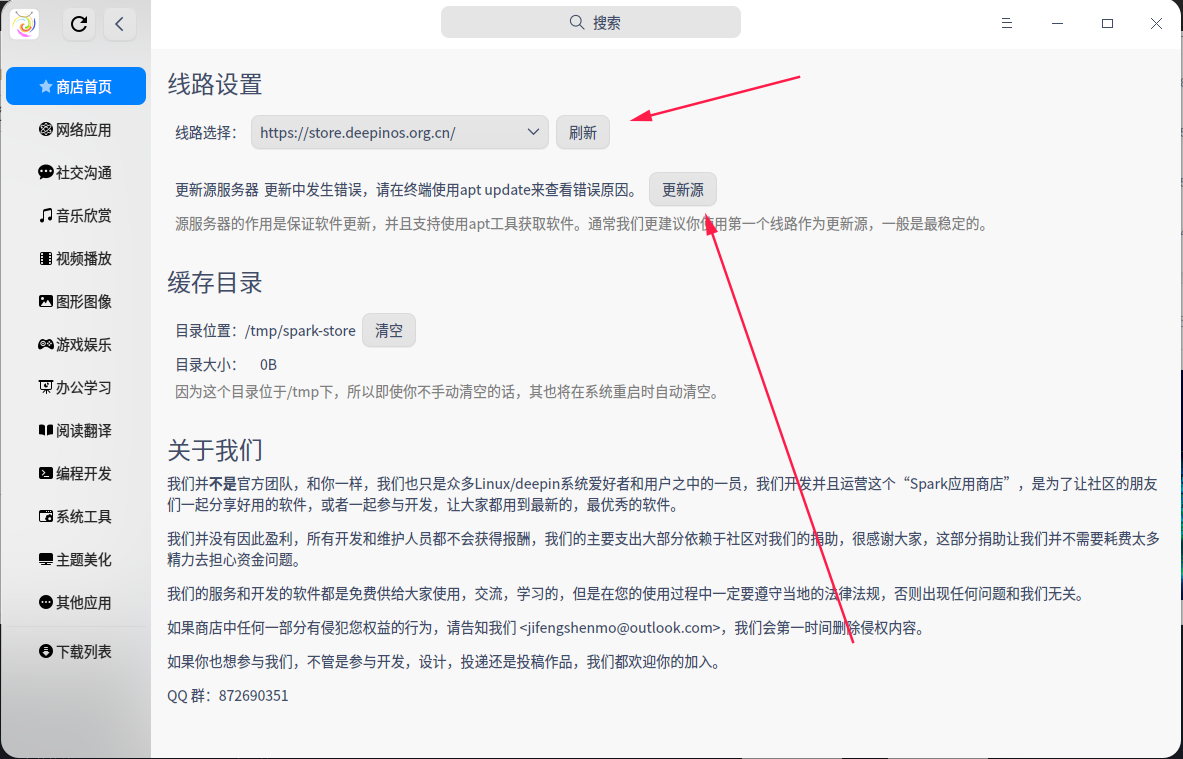The width and height of the screenshot is (1183, 759).
Task: Open the 下载列表 download list
Action: pyautogui.click(x=75, y=651)
